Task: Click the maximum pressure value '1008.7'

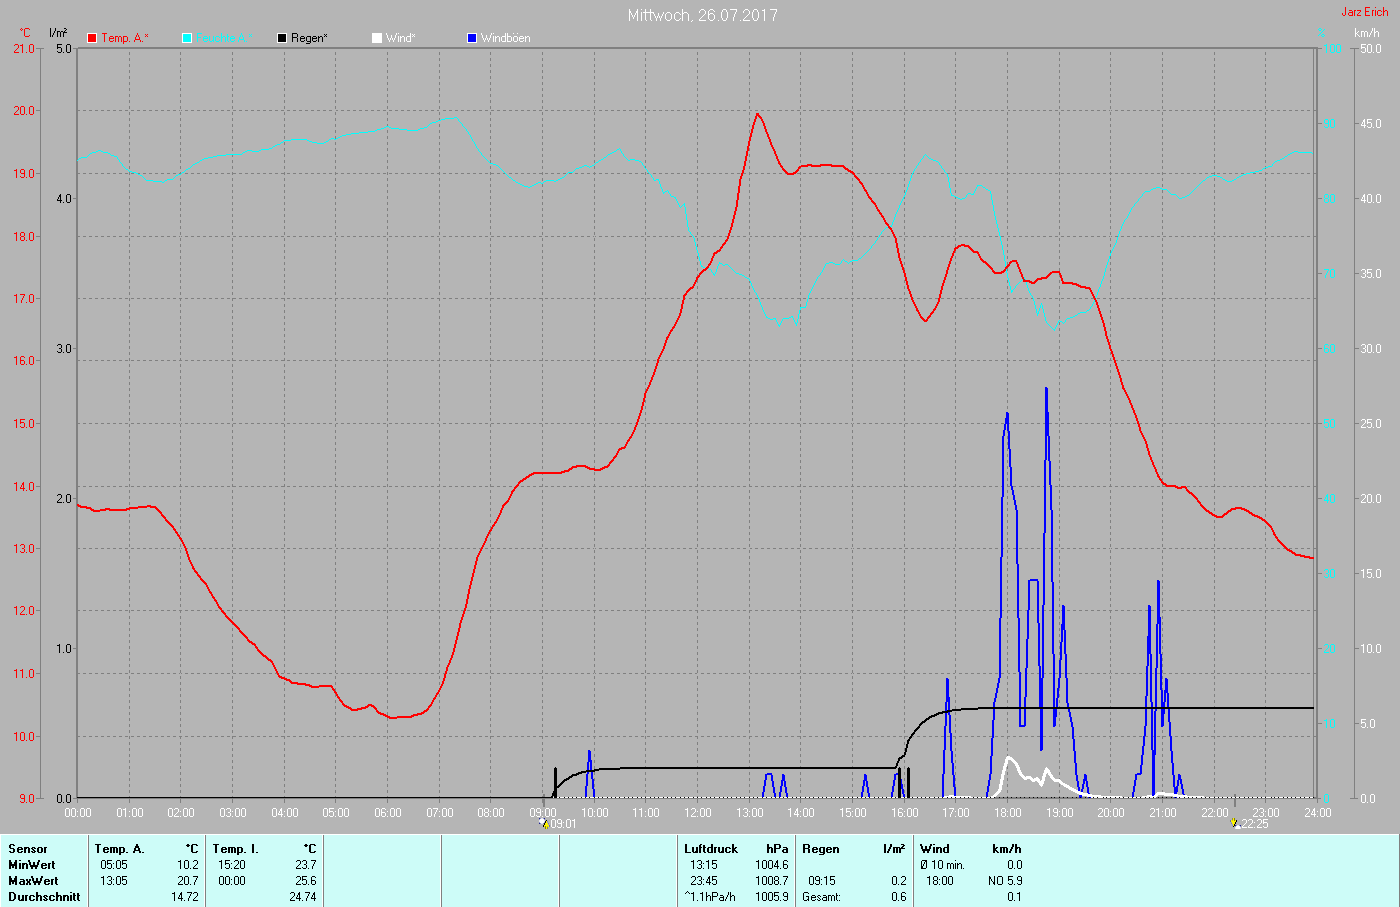Action: pyautogui.click(x=771, y=881)
